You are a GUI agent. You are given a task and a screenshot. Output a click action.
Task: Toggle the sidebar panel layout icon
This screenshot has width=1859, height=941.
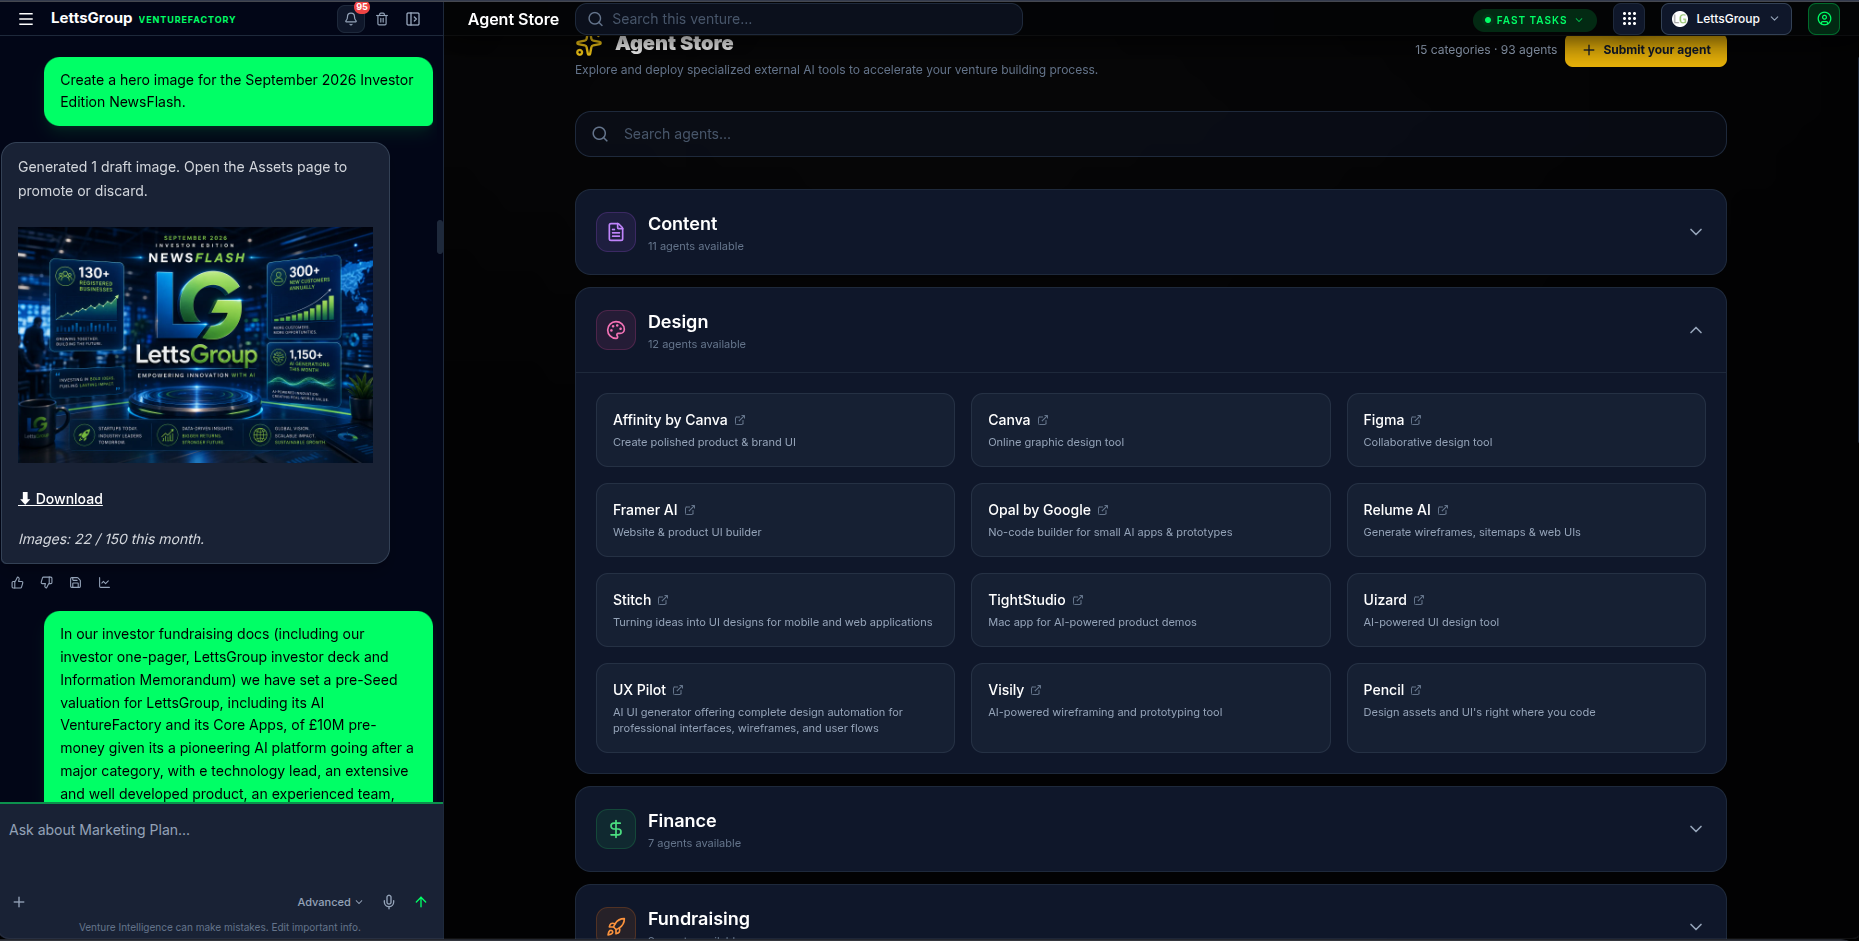(x=413, y=19)
